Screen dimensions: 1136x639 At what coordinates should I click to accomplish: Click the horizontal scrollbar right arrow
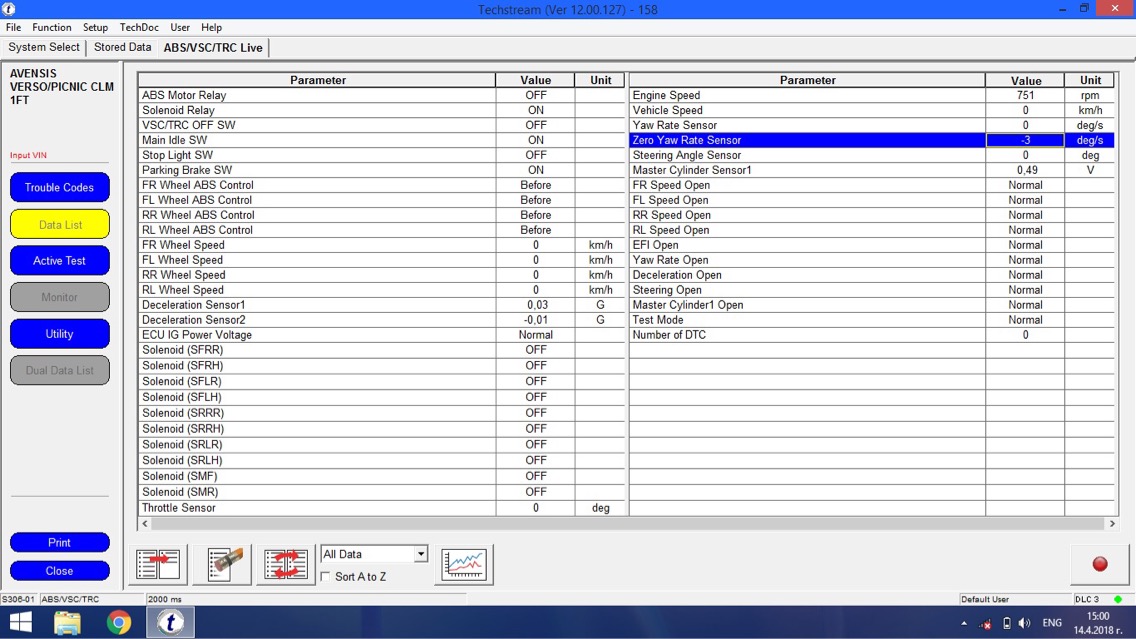click(x=1111, y=523)
